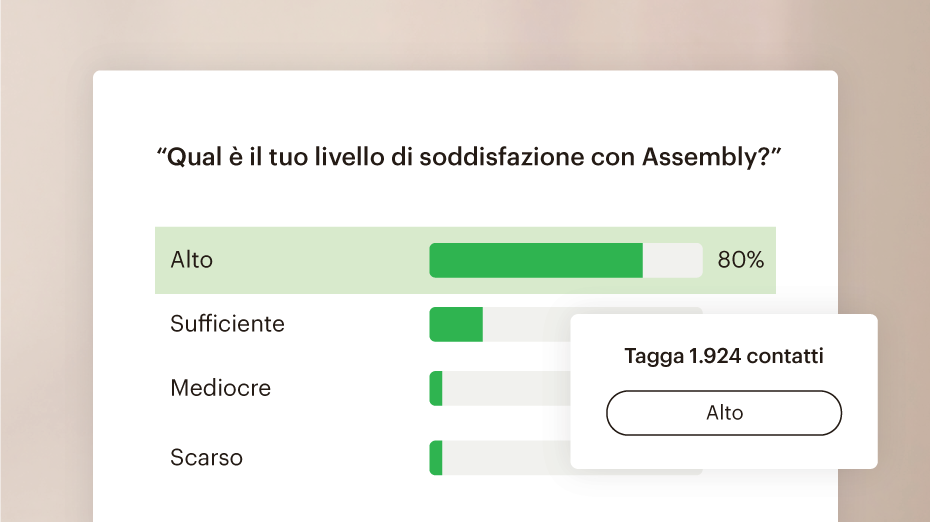This screenshot has height=522, width=930.
Task: Click the grey unfilled end of Alto bar
Action: click(x=672, y=260)
